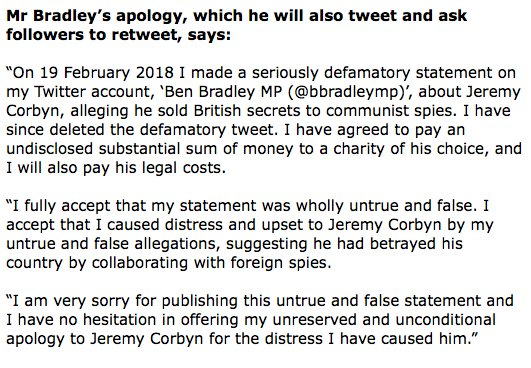Click the date '19 February 2018'
Viewport: 531px width, 368px height.
coord(107,73)
